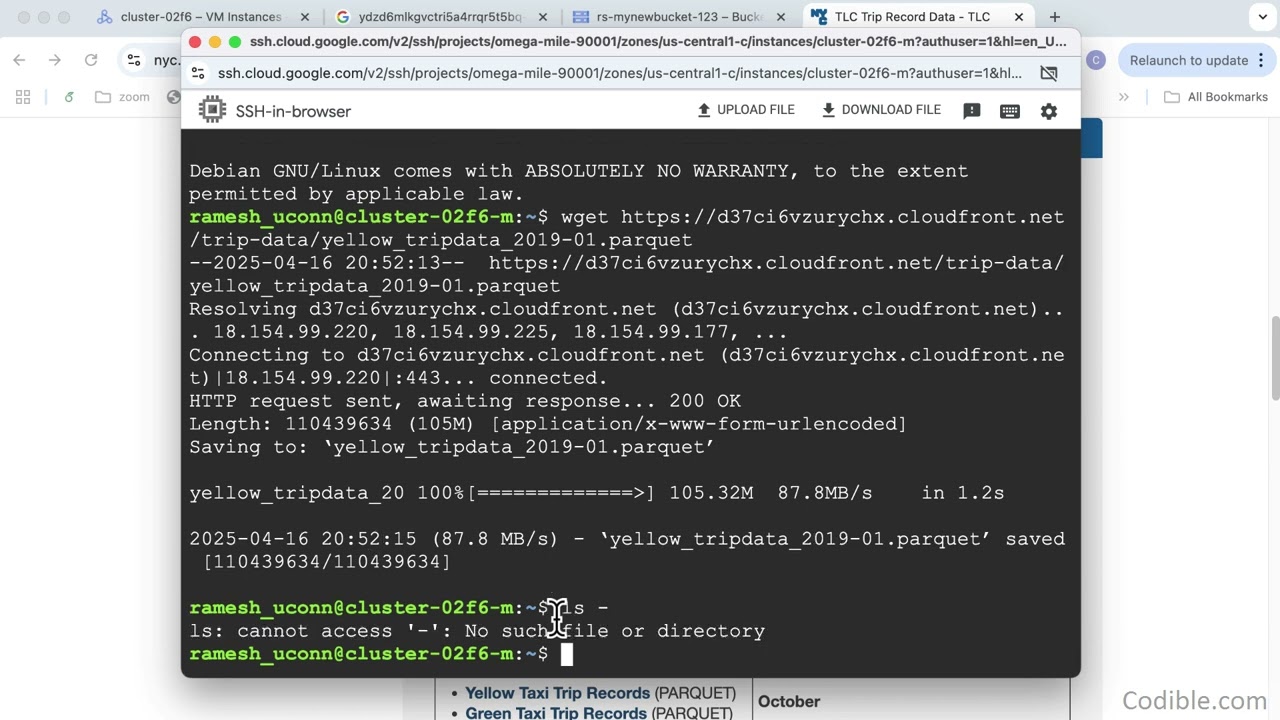Image resolution: width=1280 pixels, height=720 pixels.
Task: Click the 'No such file or directory' error text
Action: pos(615,631)
